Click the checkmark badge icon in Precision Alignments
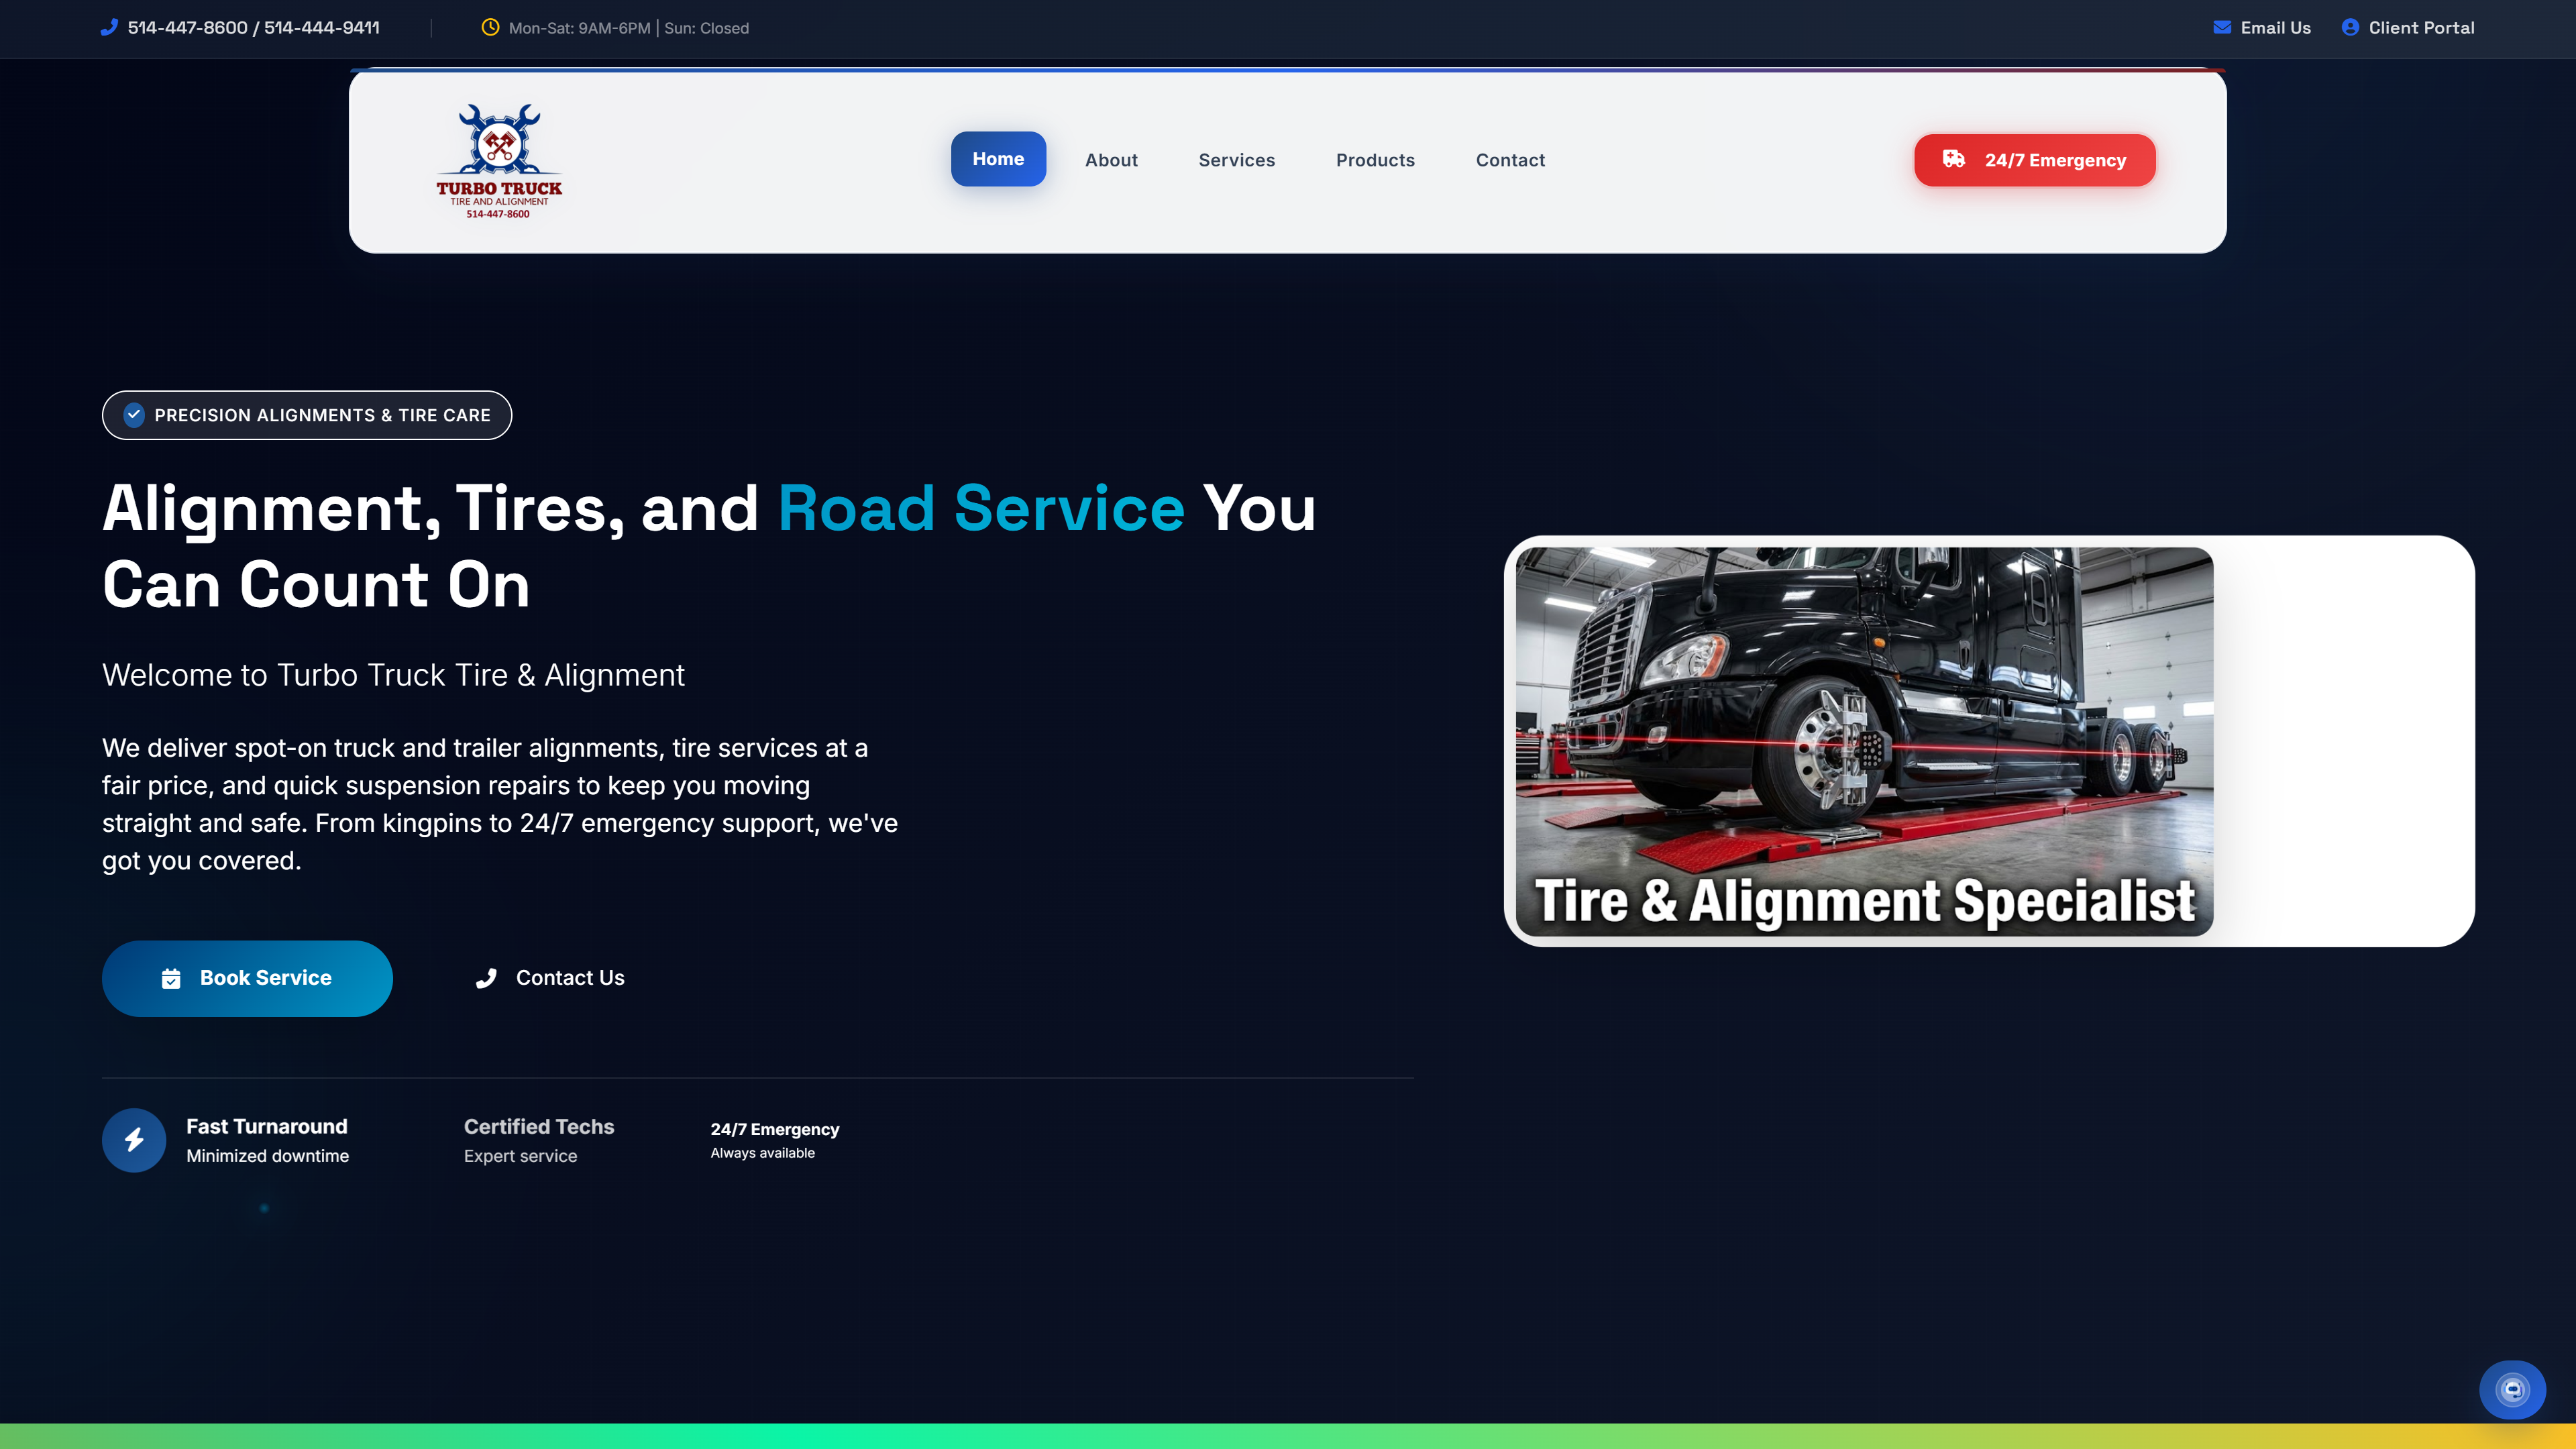The height and width of the screenshot is (1449, 2576). (134, 414)
